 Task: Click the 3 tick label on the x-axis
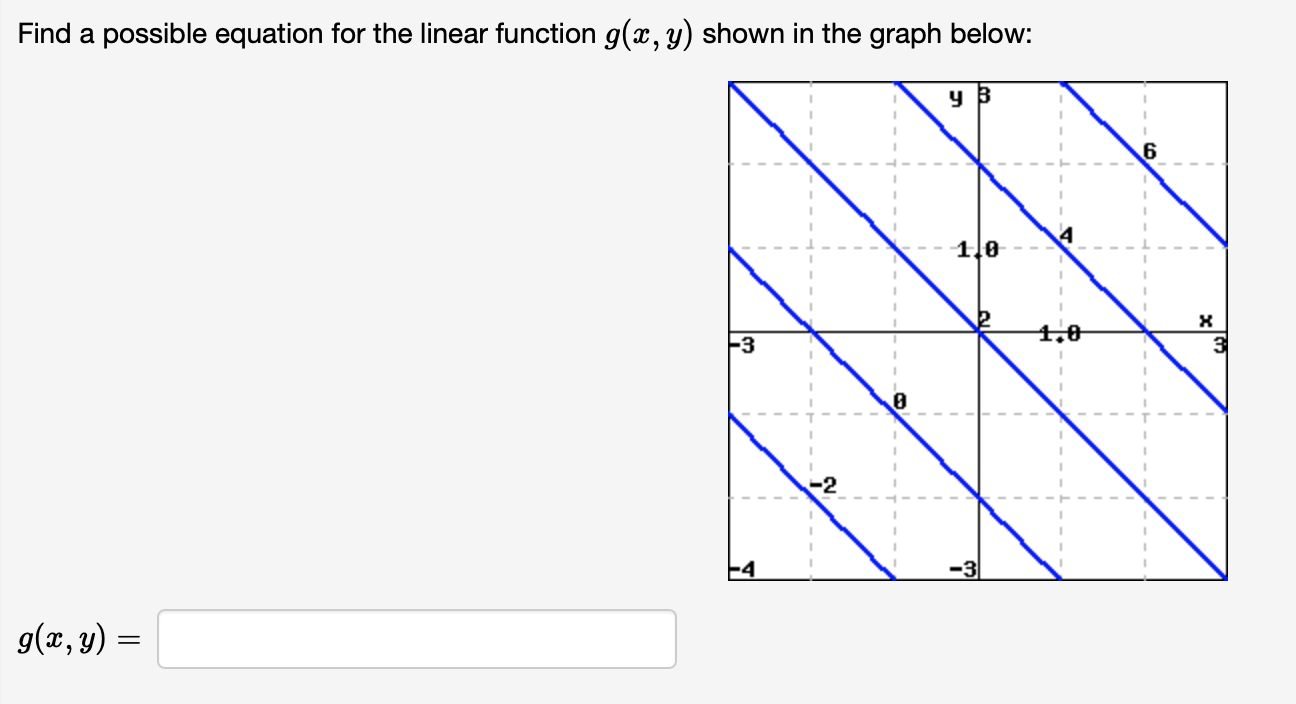[1218, 345]
